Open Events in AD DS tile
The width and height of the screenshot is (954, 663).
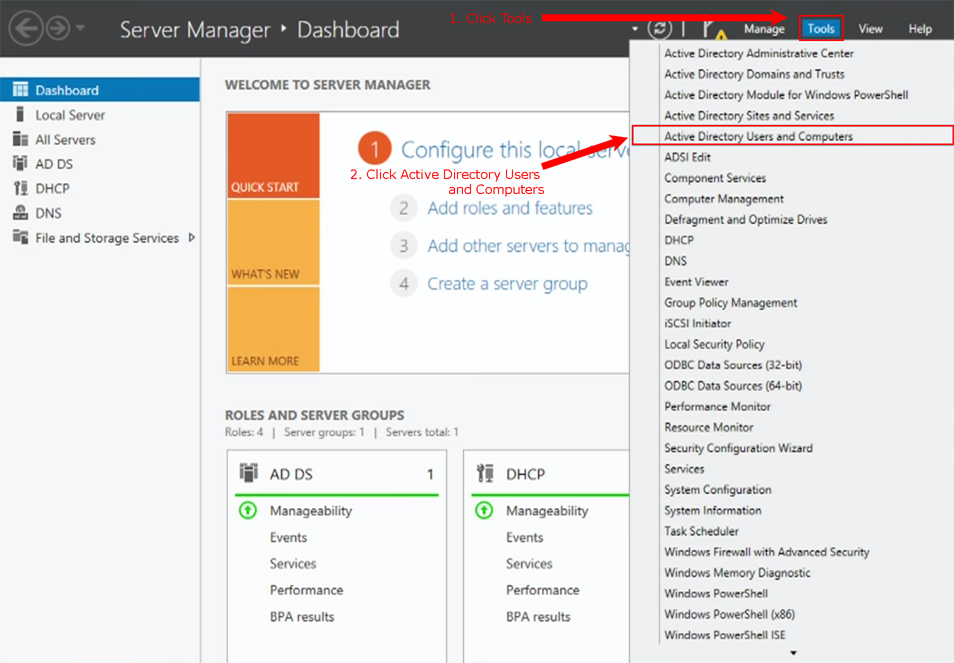tap(288, 537)
